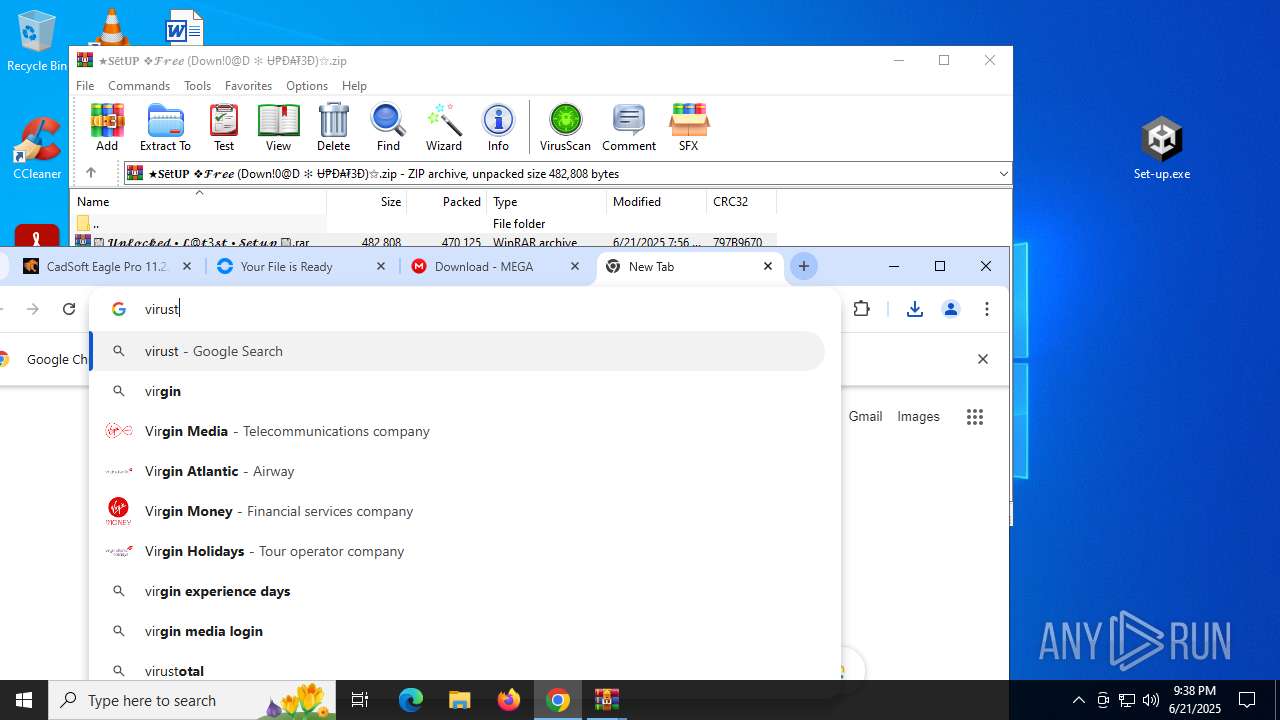The image size is (1280, 720).
Task: Choose Virgin Holidays suggestion
Action: (x=457, y=551)
